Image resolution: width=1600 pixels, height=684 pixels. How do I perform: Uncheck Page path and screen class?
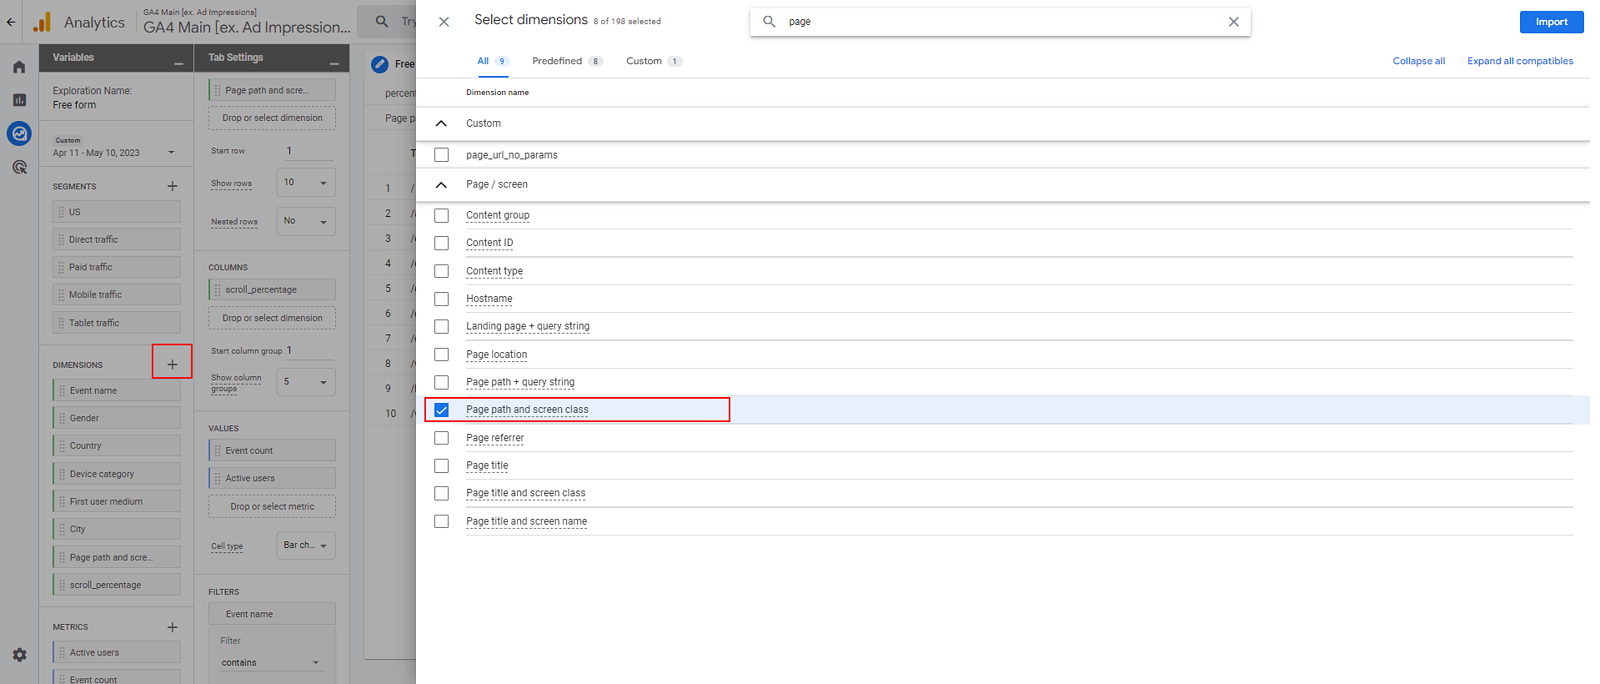point(441,410)
